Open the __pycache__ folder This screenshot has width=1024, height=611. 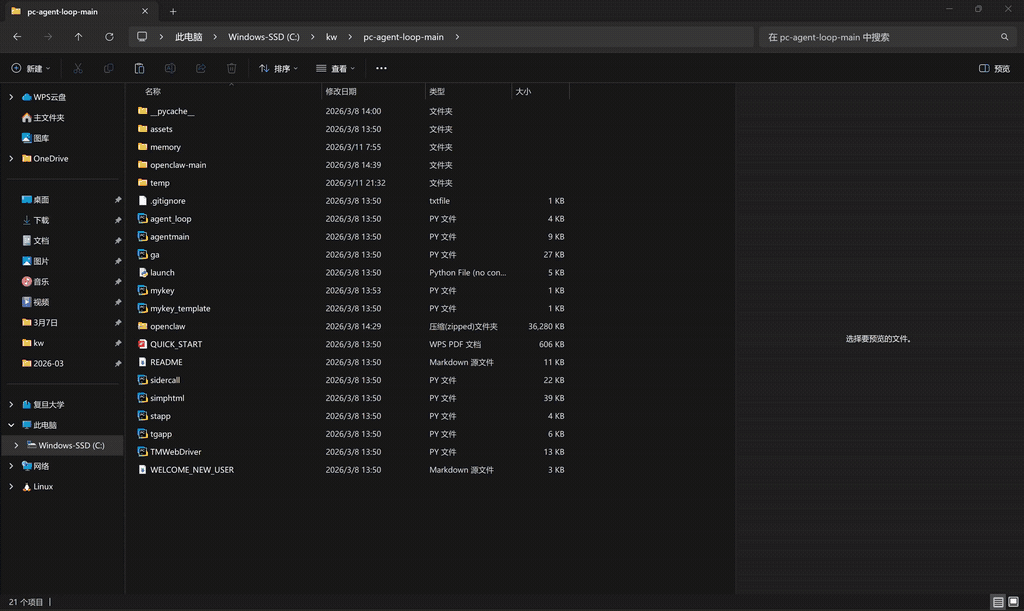pyautogui.click(x=172, y=111)
